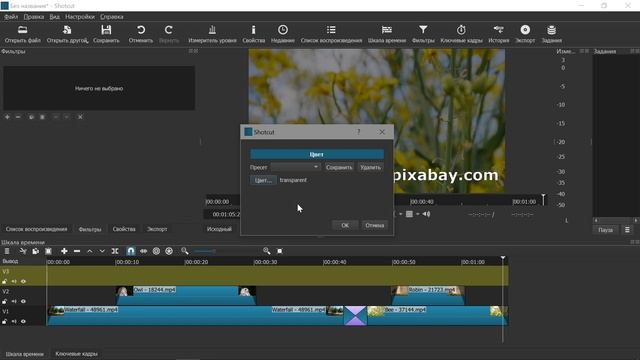Viewport: 640px width, 360px height.
Task: Add a filter with the plus icon in Filters panel
Action: pyautogui.click(x=7, y=117)
